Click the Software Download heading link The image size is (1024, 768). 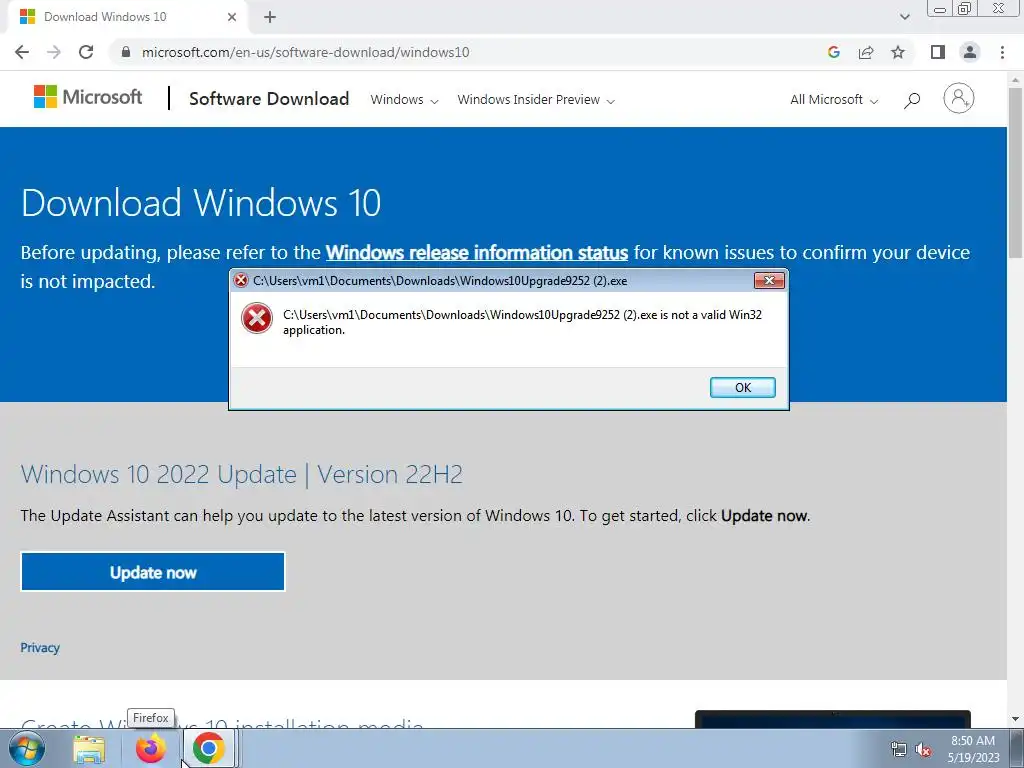(269, 99)
